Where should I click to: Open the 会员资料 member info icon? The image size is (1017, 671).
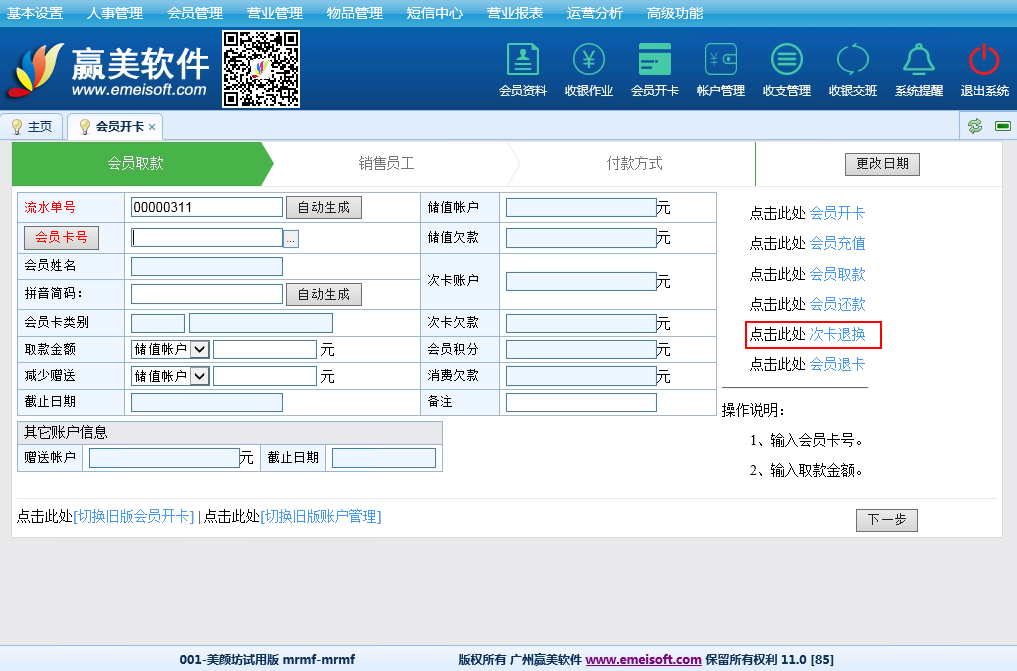pos(522,61)
